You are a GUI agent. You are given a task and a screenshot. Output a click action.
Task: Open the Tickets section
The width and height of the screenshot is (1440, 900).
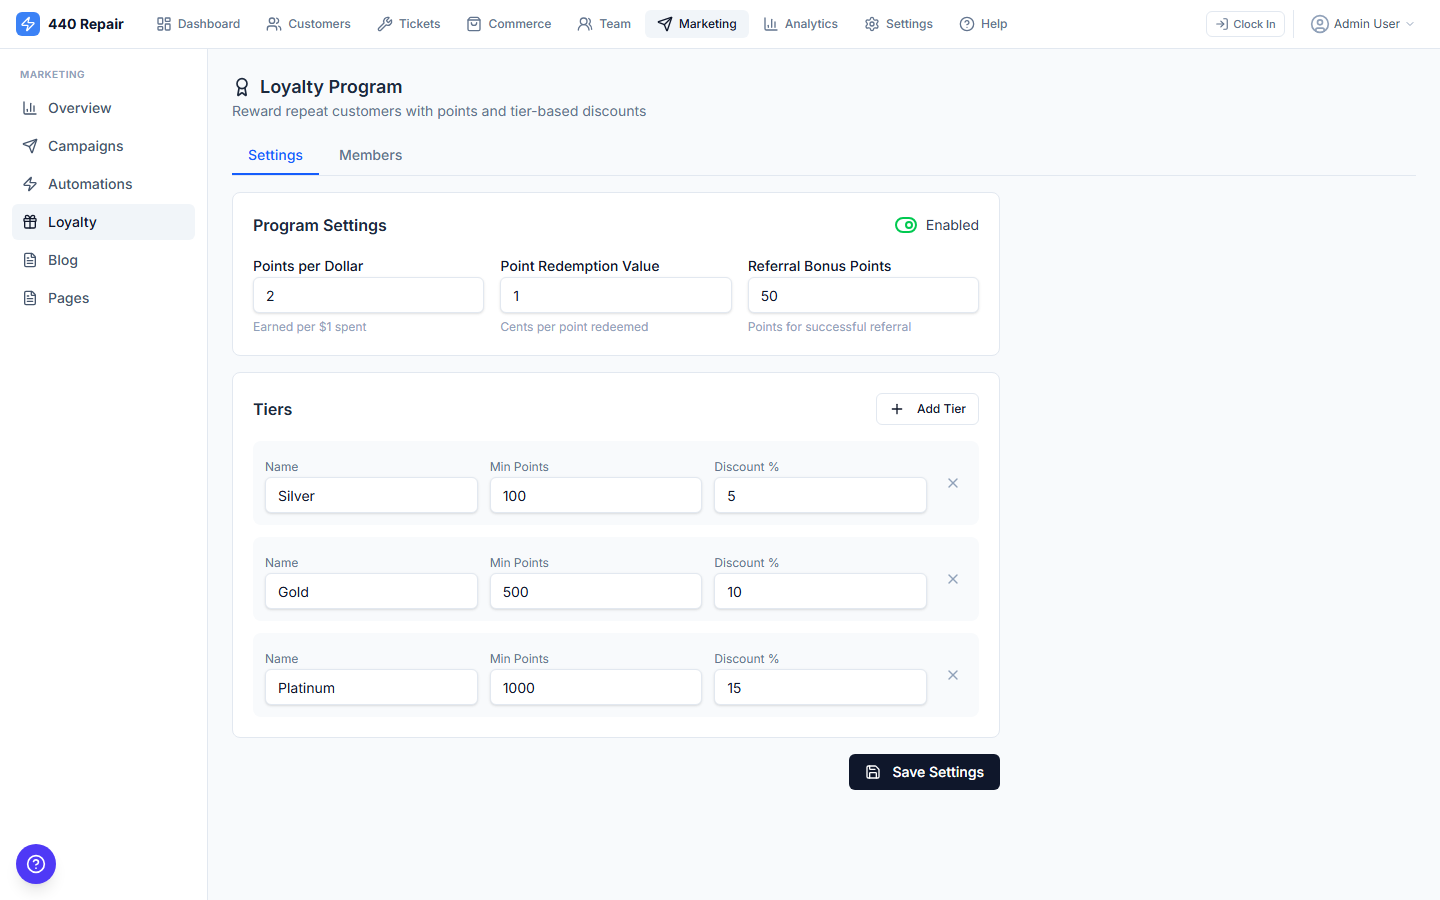tap(408, 23)
